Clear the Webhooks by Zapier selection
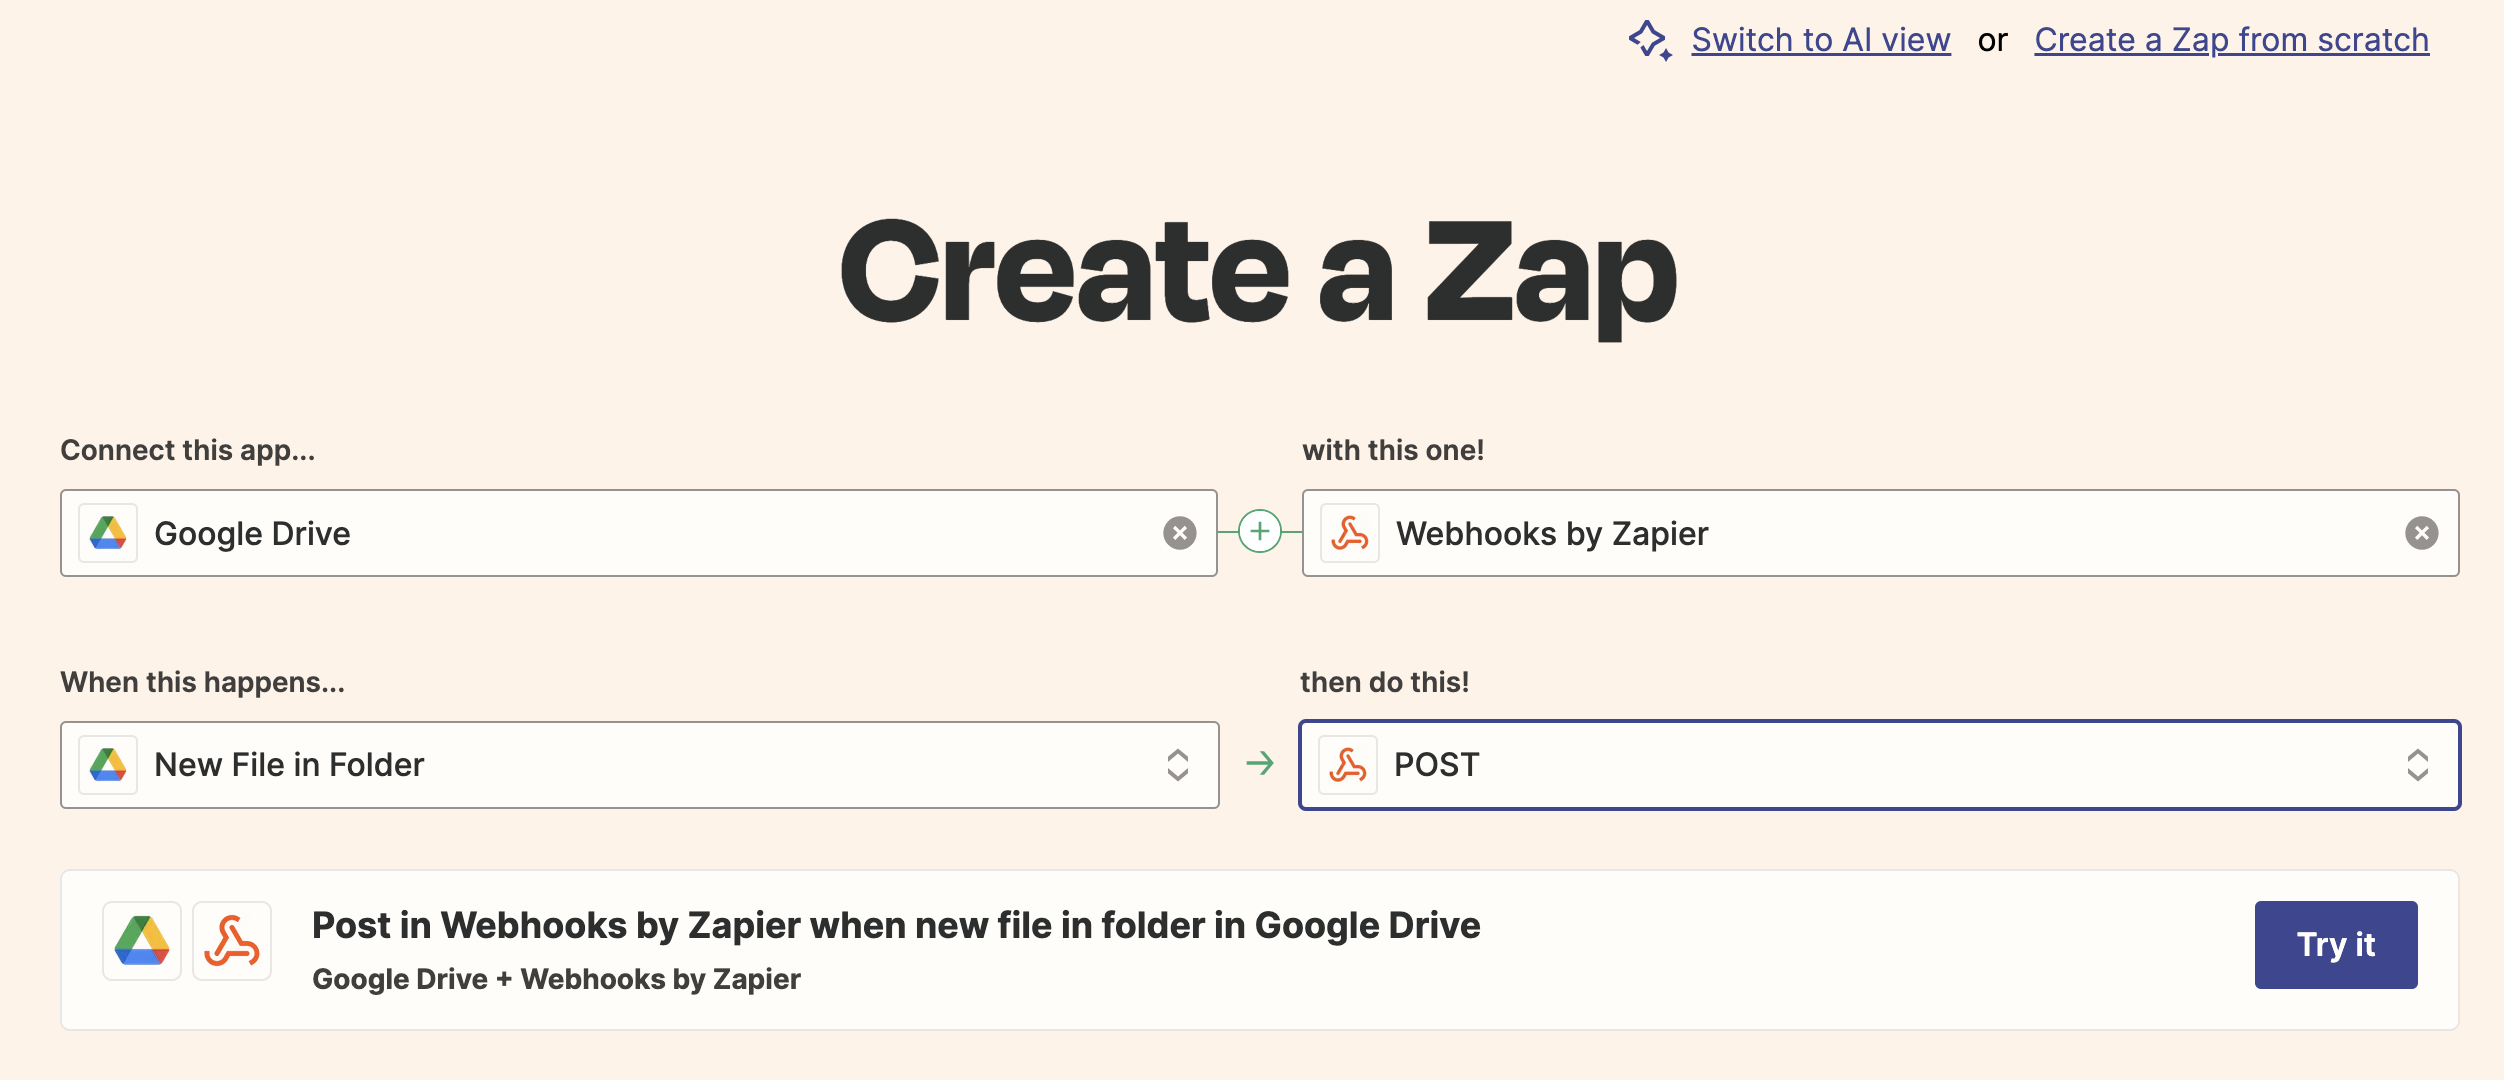The image size is (2504, 1080). click(2422, 533)
